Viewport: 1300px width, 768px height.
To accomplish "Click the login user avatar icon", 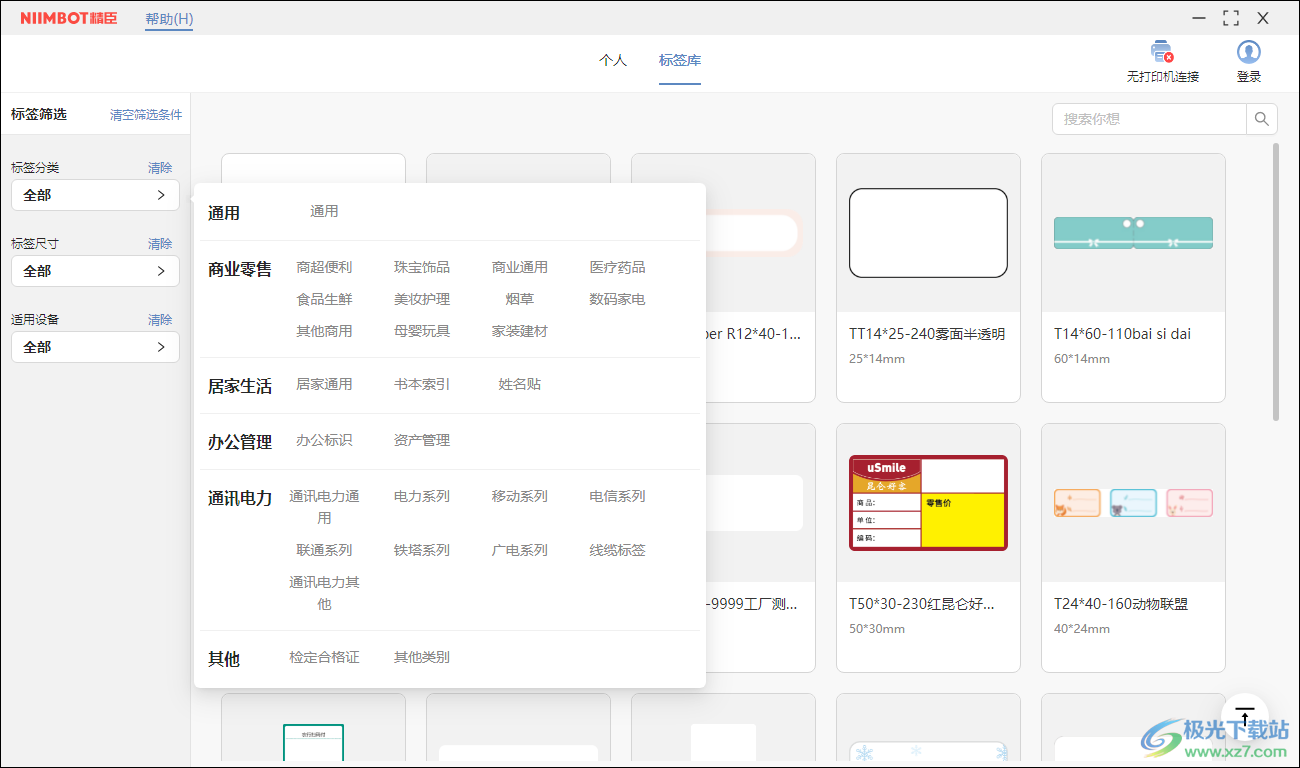I will tap(1248, 52).
